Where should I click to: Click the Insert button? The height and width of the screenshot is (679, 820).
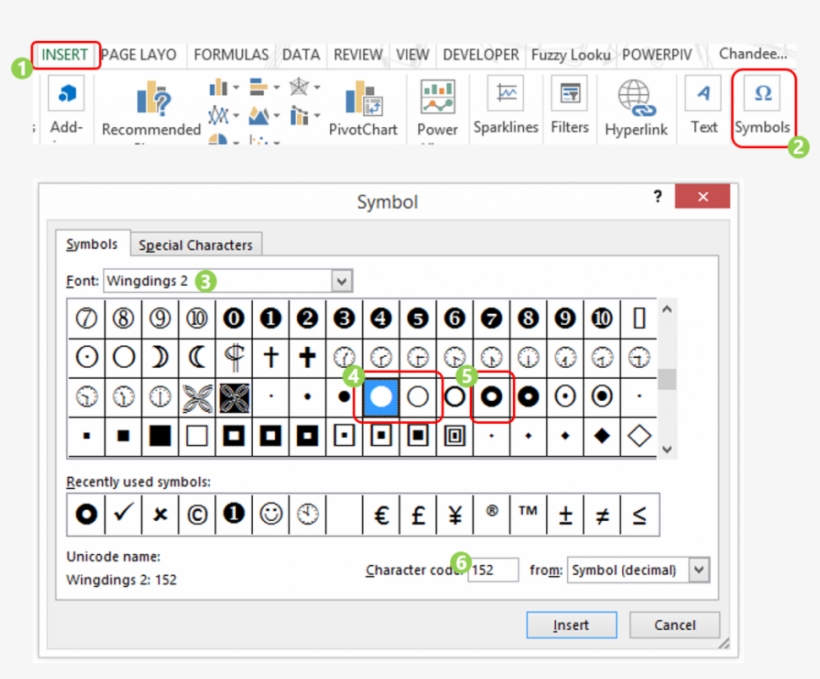click(571, 625)
